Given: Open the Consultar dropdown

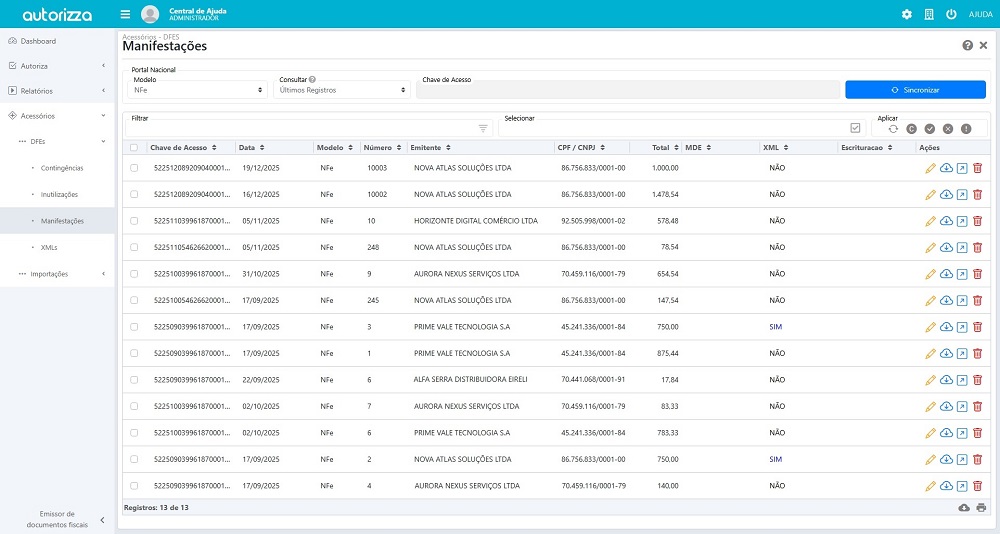Looking at the screenshot, I should (x=342, y=90).
